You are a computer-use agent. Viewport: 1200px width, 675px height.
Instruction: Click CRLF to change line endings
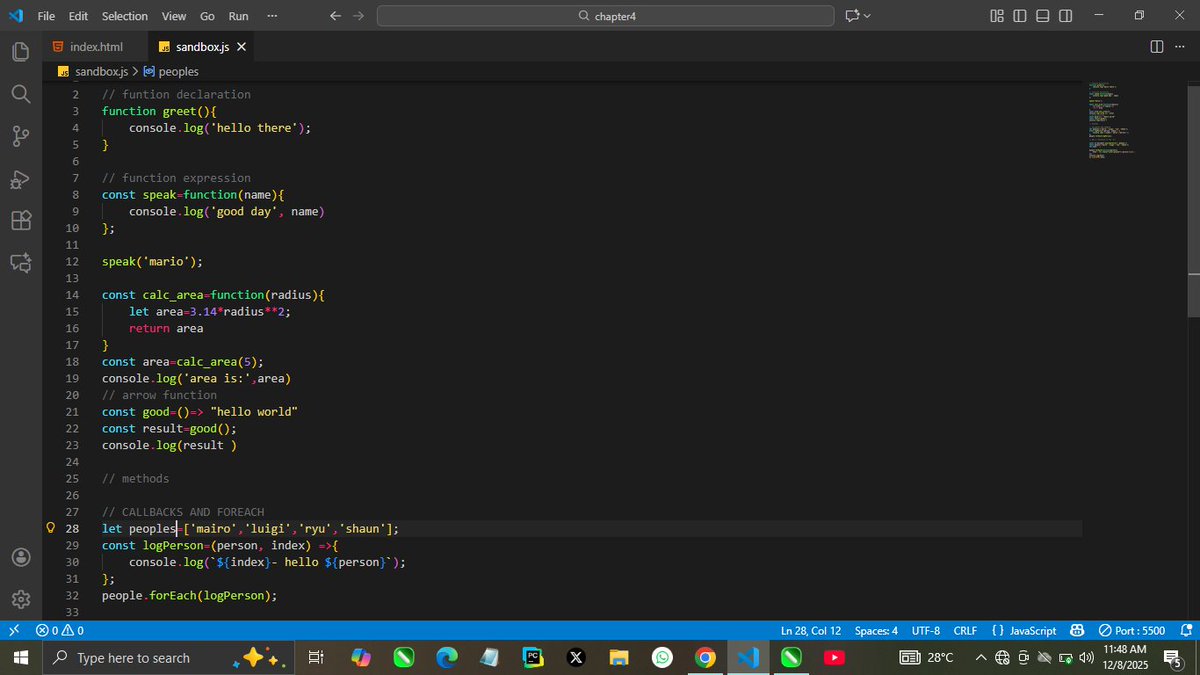click(x=964, y=630)
